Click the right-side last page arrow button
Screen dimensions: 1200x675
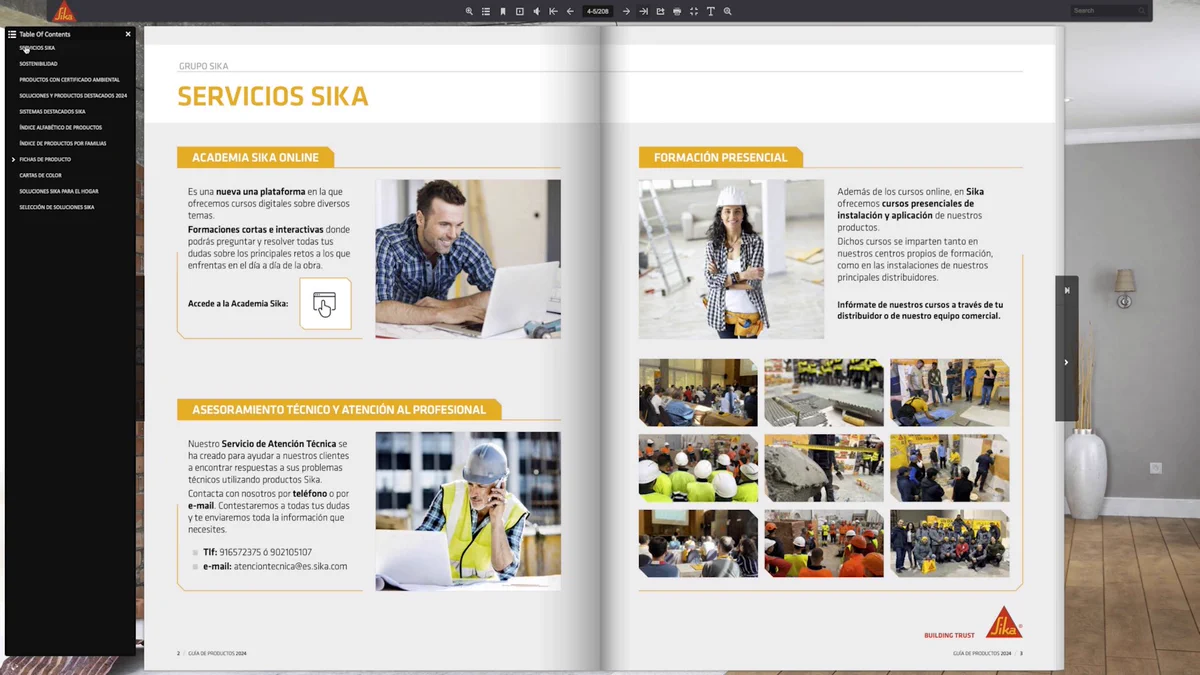(1067, 290)
